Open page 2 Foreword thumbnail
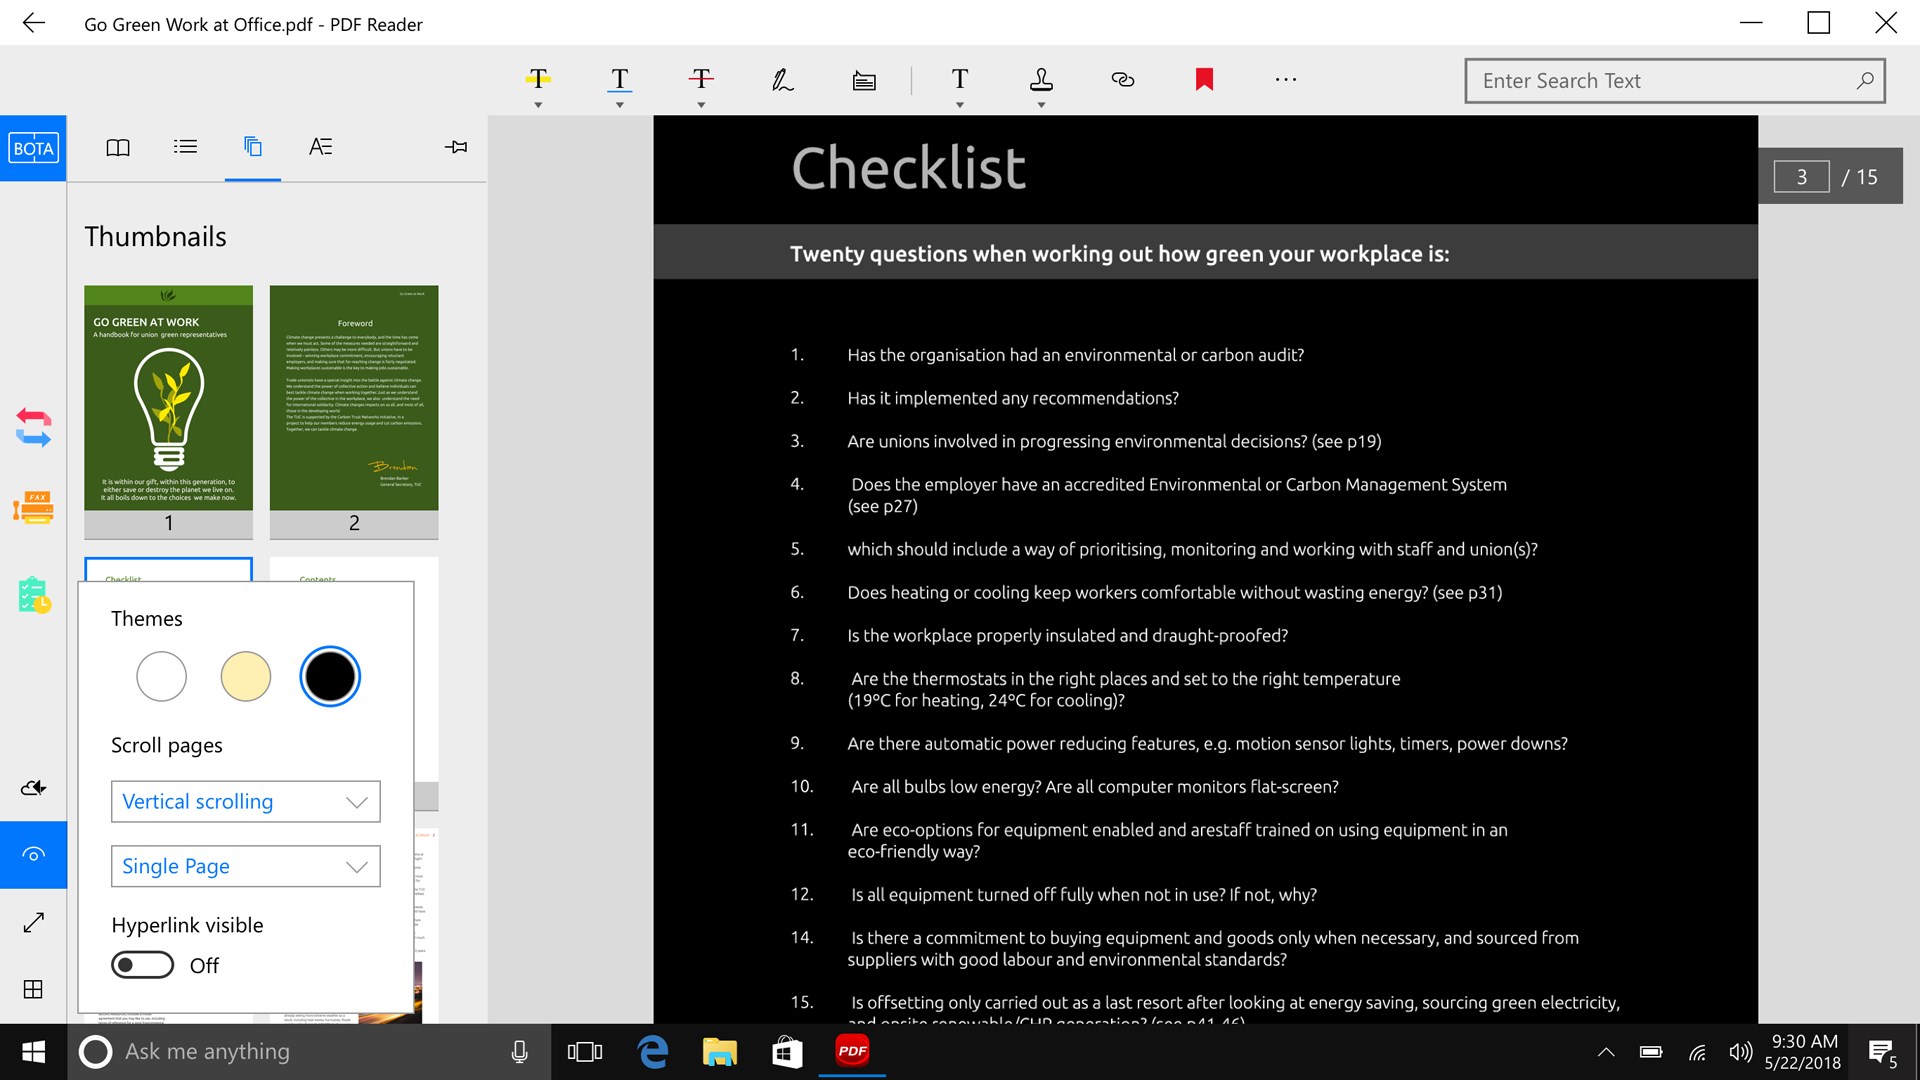 (x=353, y=400)
